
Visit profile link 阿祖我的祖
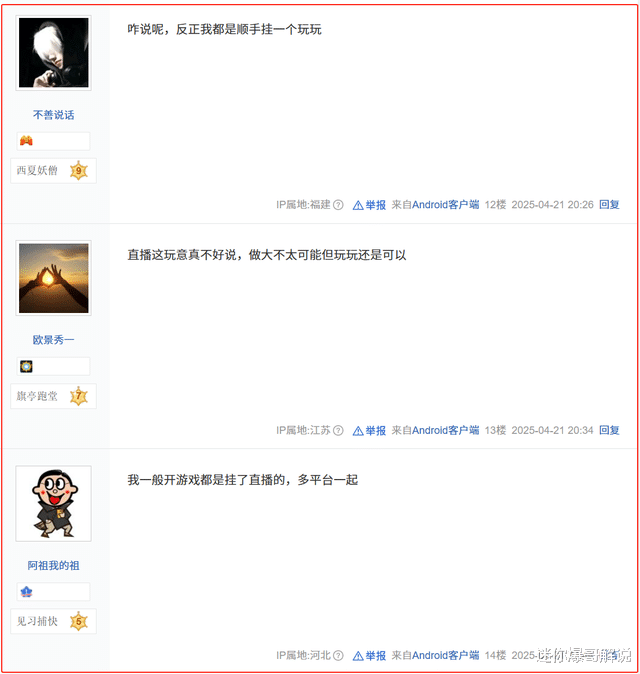click(53, 565)
